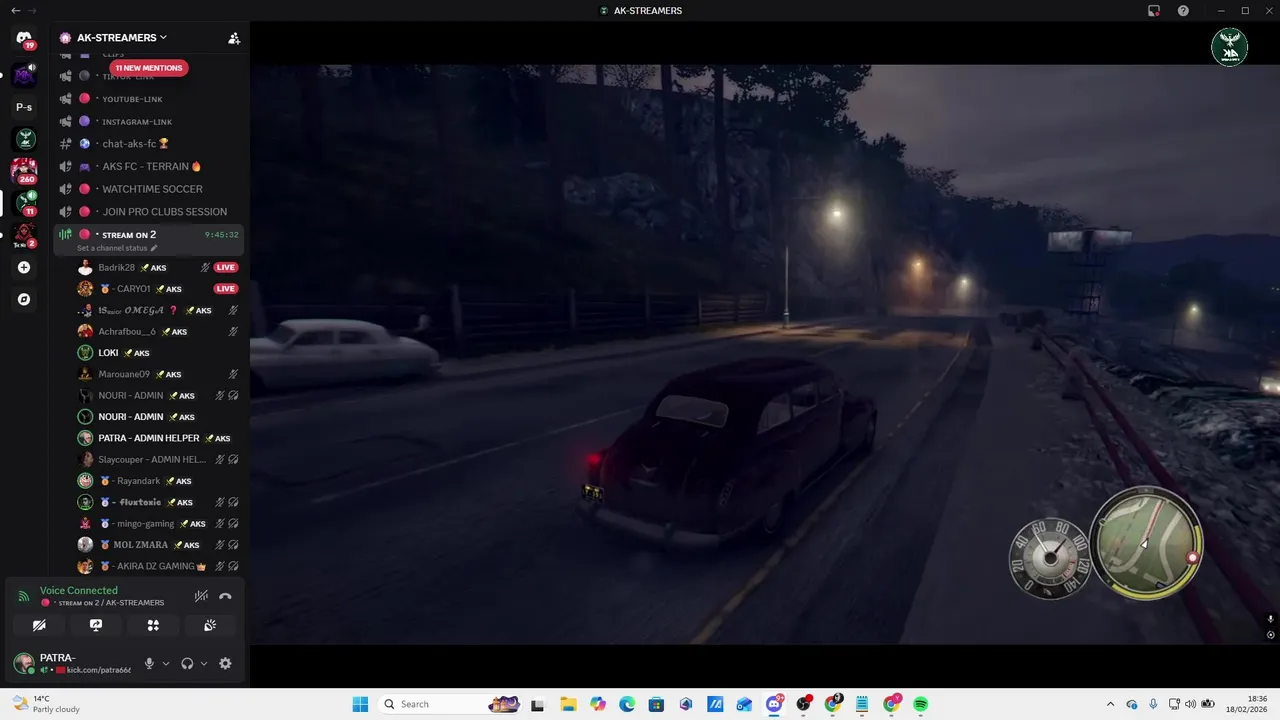Join WATCHTIME SOCCER voice channel
1280x720 pixels.
(150, 189)
